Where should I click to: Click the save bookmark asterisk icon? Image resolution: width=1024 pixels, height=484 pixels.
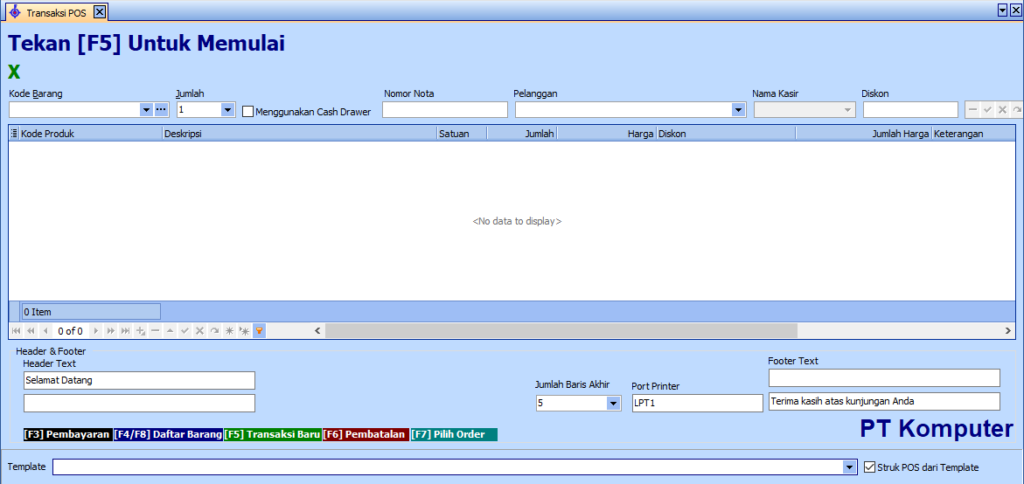229,330
